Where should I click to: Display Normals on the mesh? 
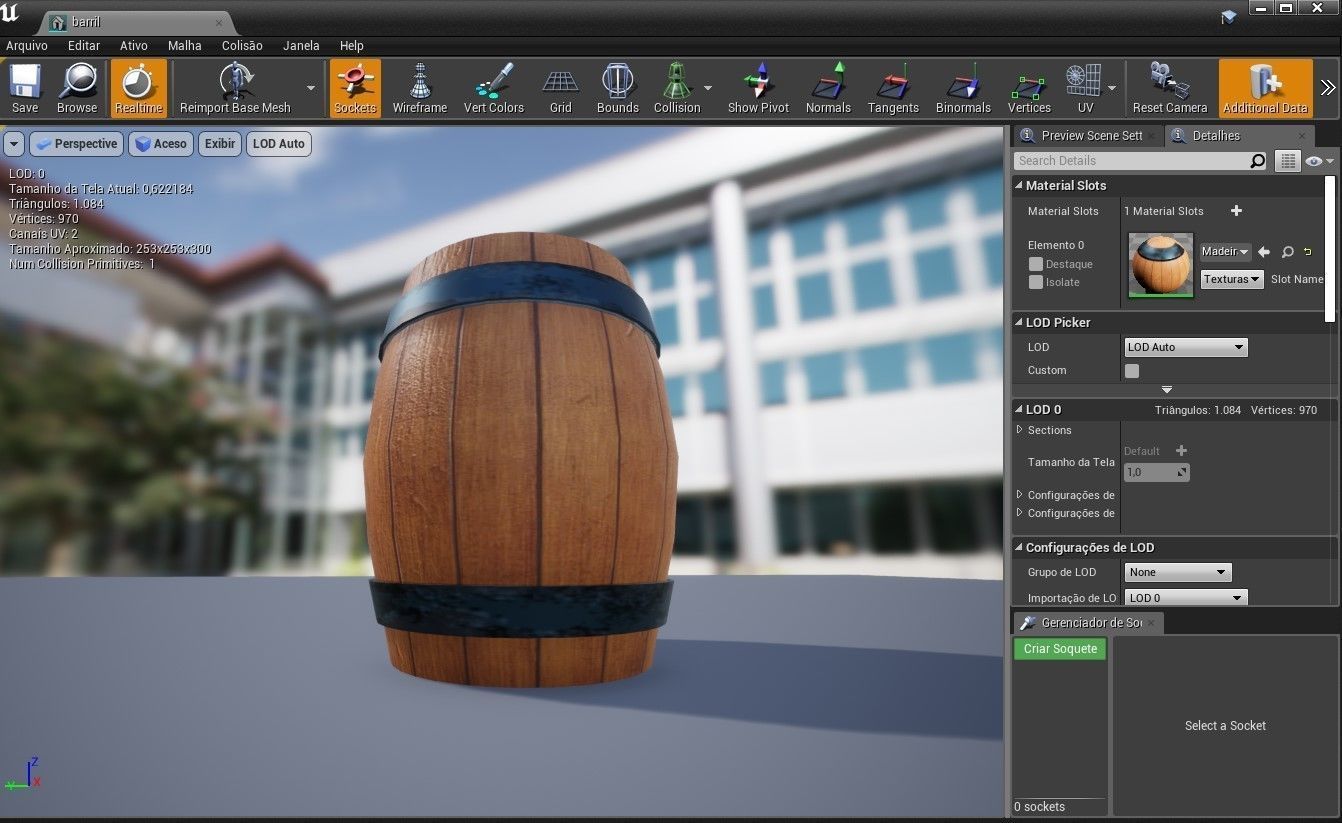pyautogui.click(x=828, y=88)
